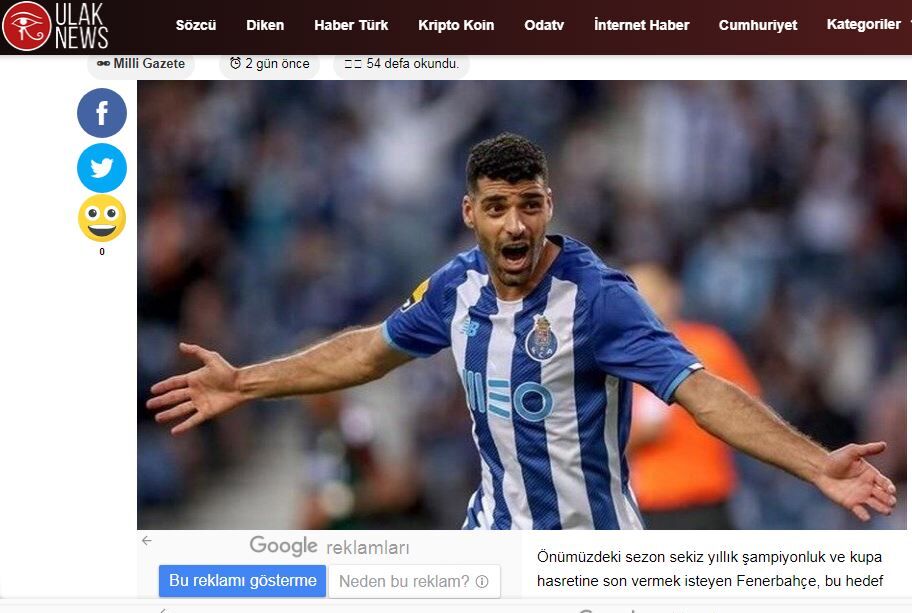This screenshot has height=613, width=912.
Task: Select Kripto Koin in the navigation bar
Action: pos(456,25)
